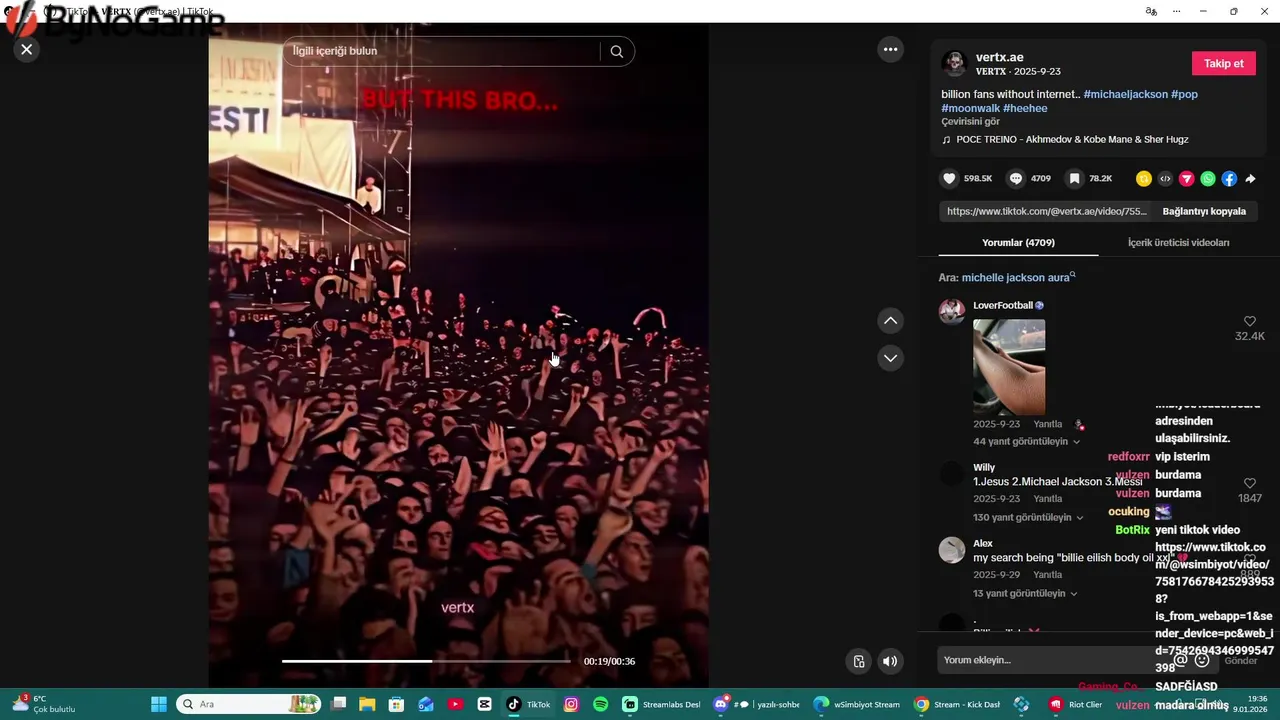Like LoverFootball's comment with 32.4K likes
1280x720 pixels.
click(1249, 322)
